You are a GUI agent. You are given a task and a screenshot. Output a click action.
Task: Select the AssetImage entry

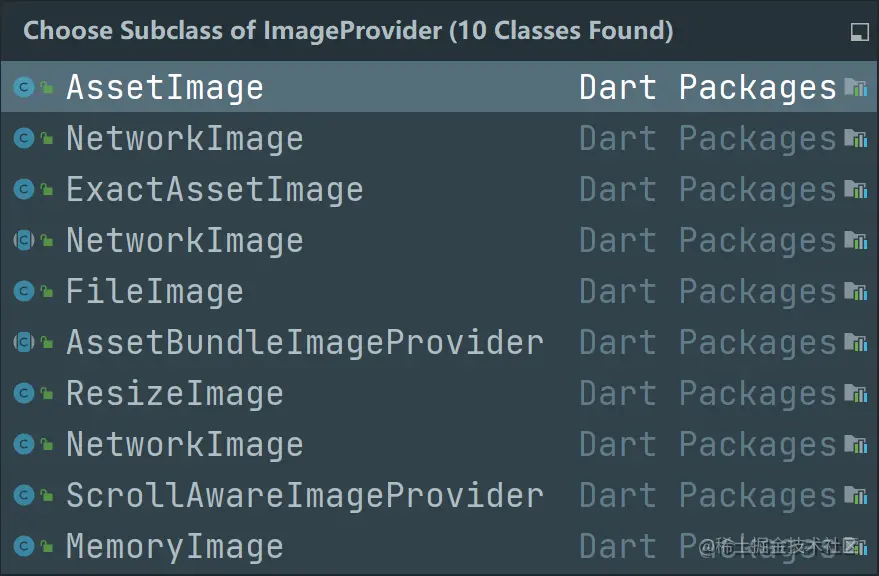[x=164, y=87]
